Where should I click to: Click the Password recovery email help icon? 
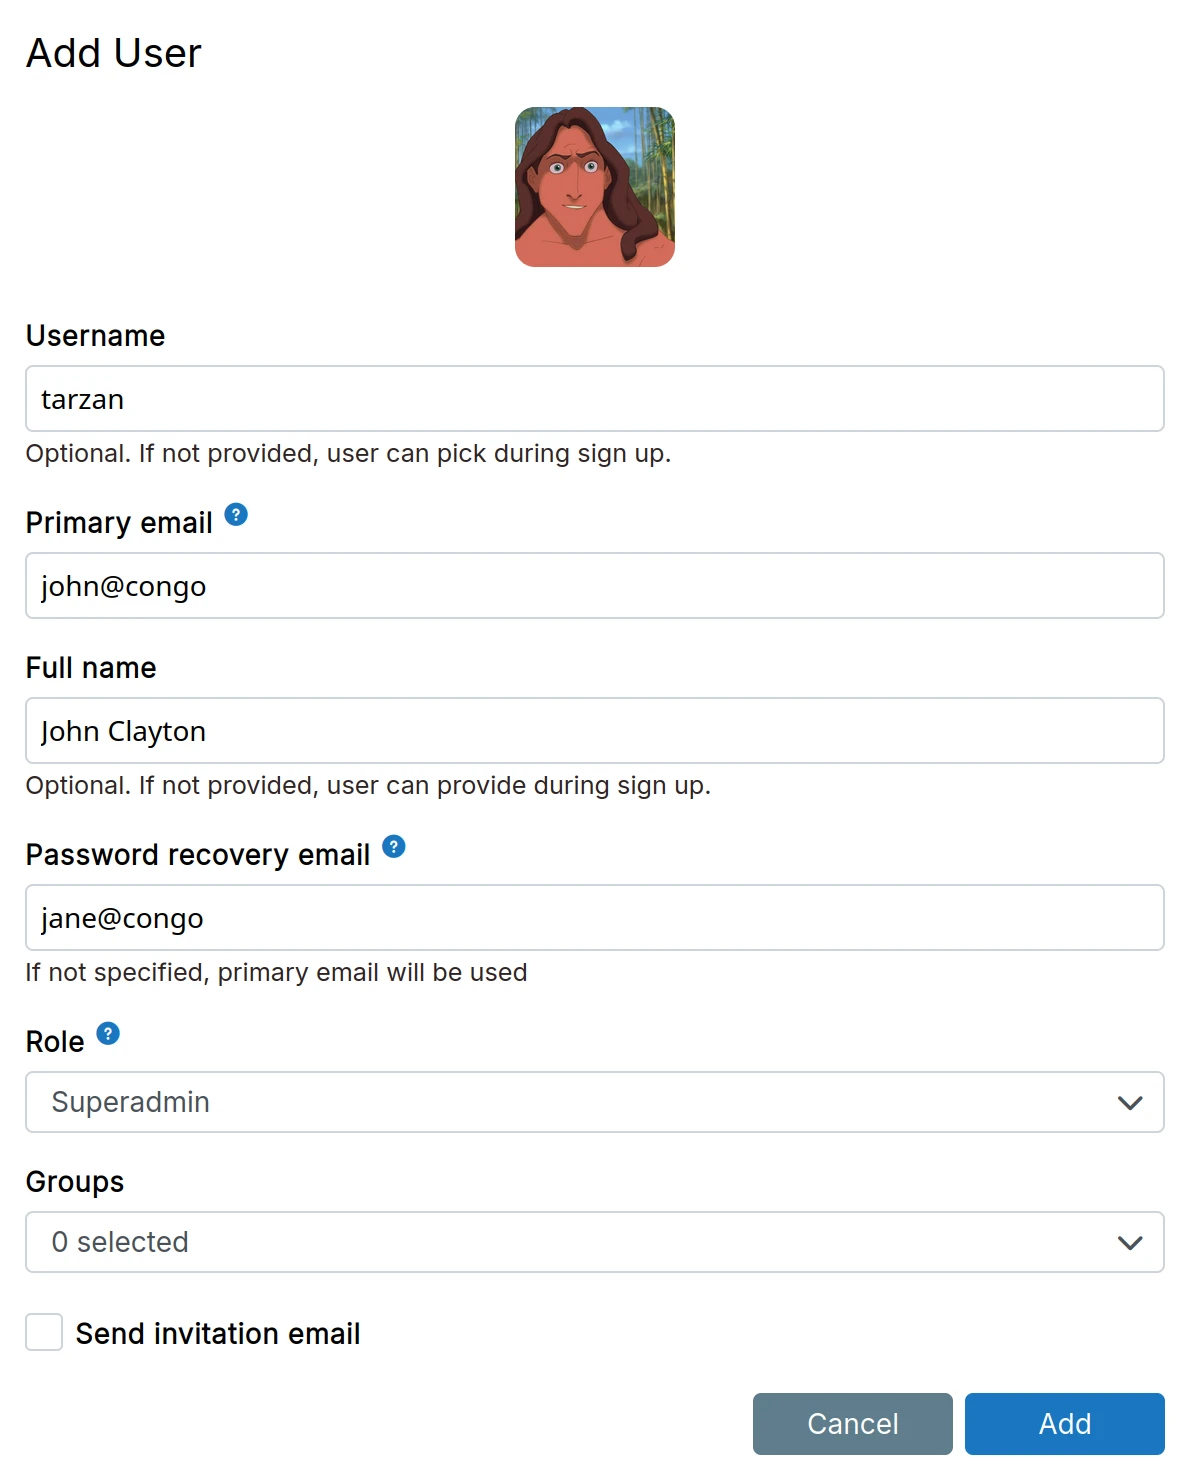click(394, 847)
